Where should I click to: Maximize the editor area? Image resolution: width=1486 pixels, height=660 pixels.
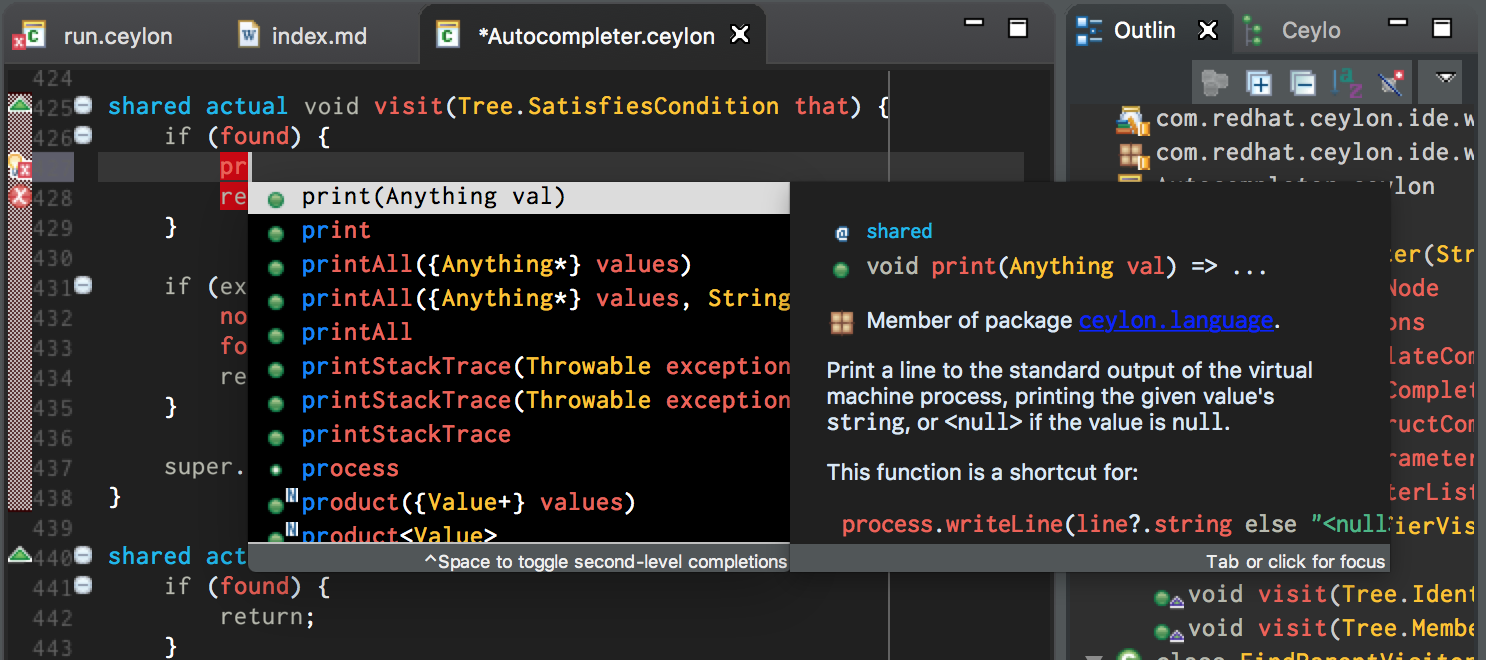(1018, 27)
